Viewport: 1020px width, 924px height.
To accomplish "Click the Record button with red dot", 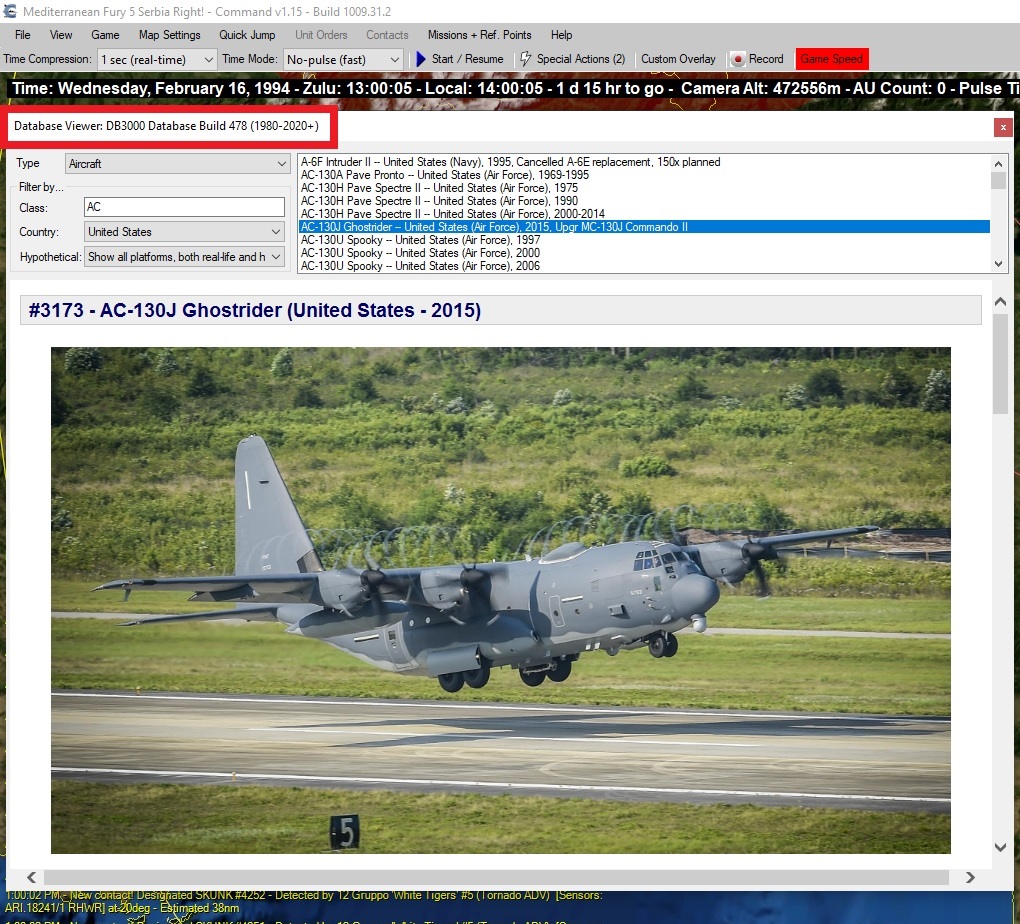I will tap(758, 59).
